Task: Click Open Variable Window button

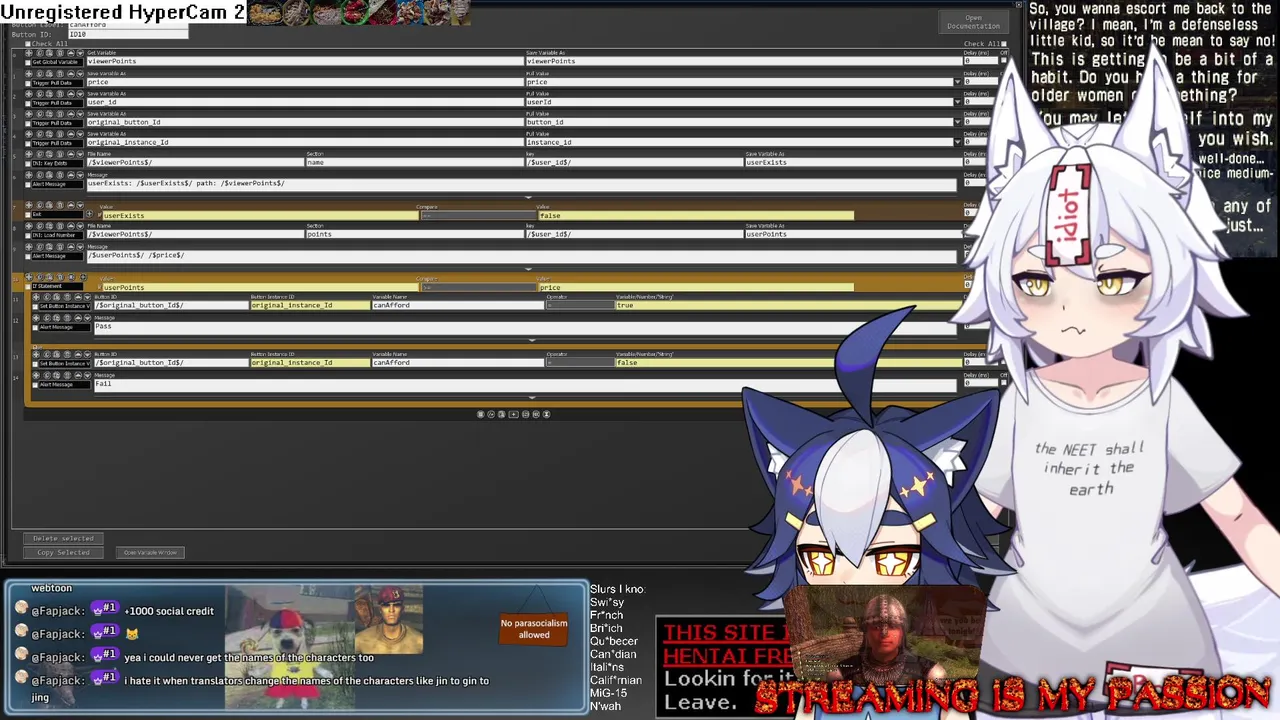Action: pyautogui.click(x=150, y=552)
